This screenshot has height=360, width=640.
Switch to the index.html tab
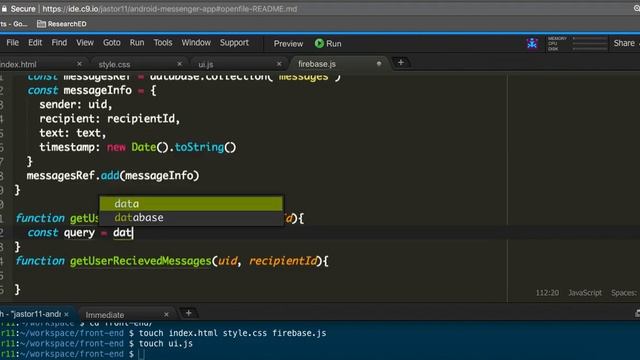pos(18,64)
